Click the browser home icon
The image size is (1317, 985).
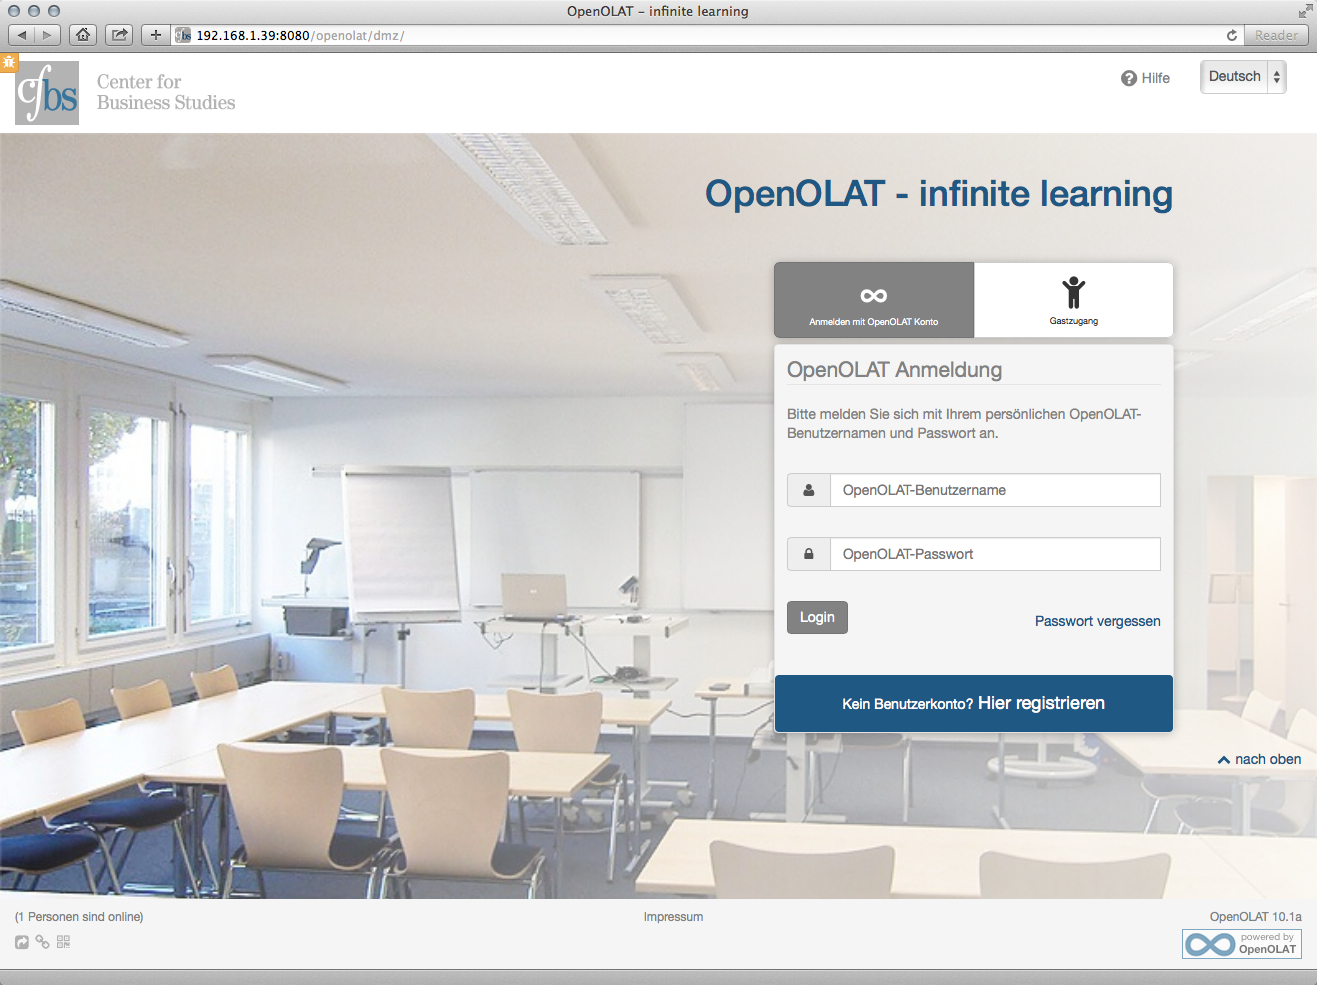pyautogui.click(x=83, y=35)
